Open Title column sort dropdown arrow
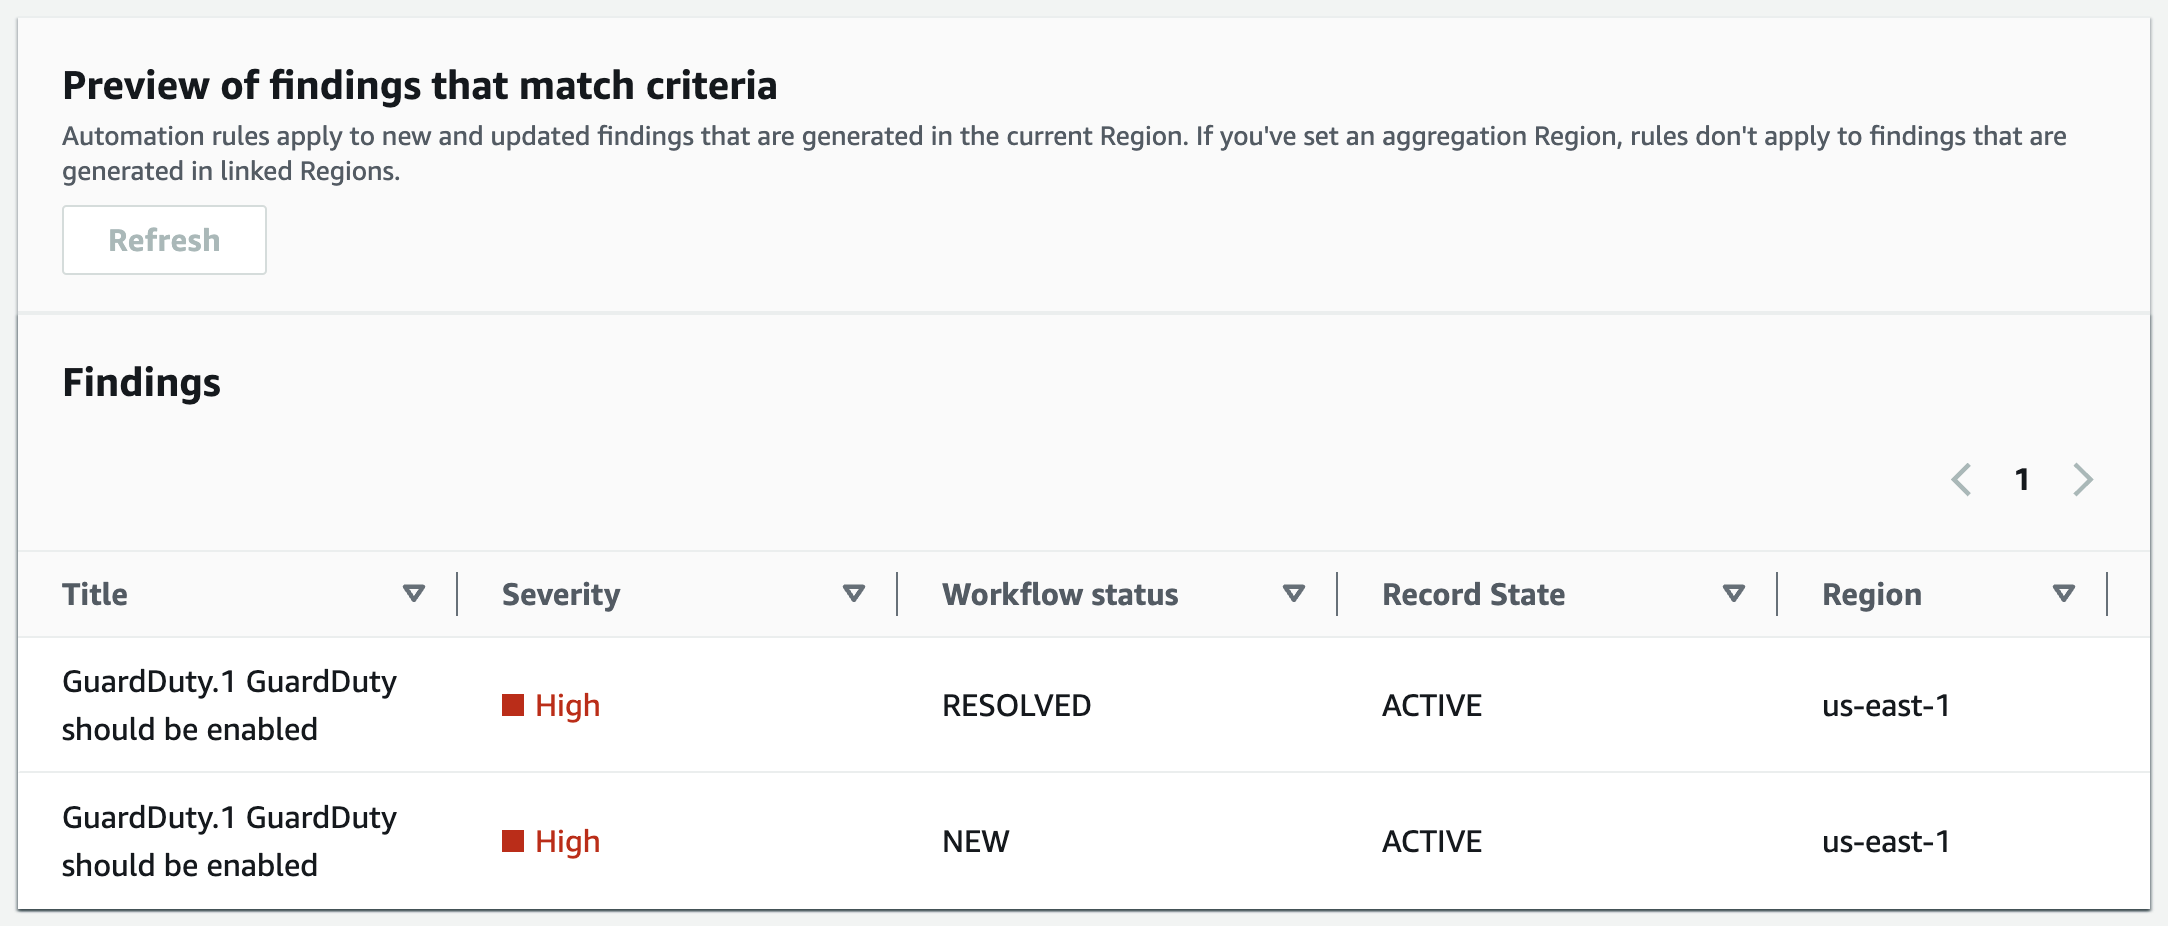Screen dimensions: 2168x926 tap(413, 594)
